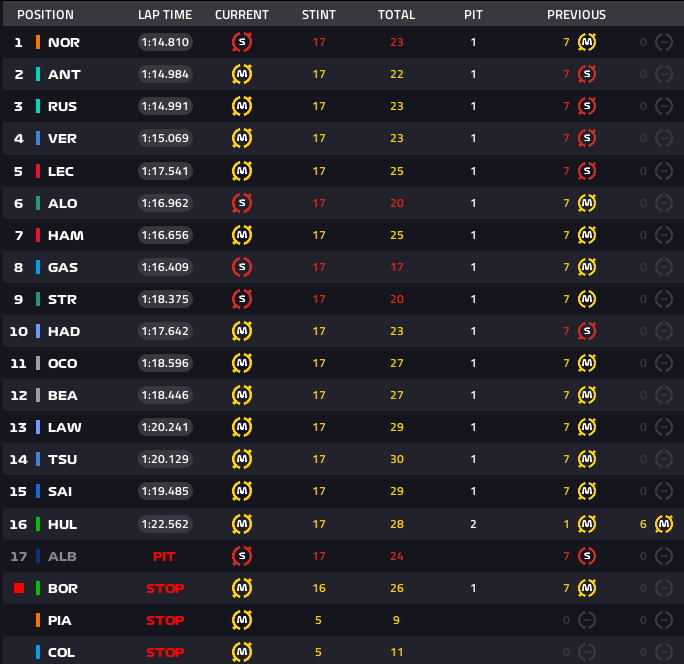
Task: Click the red stop indicator beside BOR
Action: (18, 588)
